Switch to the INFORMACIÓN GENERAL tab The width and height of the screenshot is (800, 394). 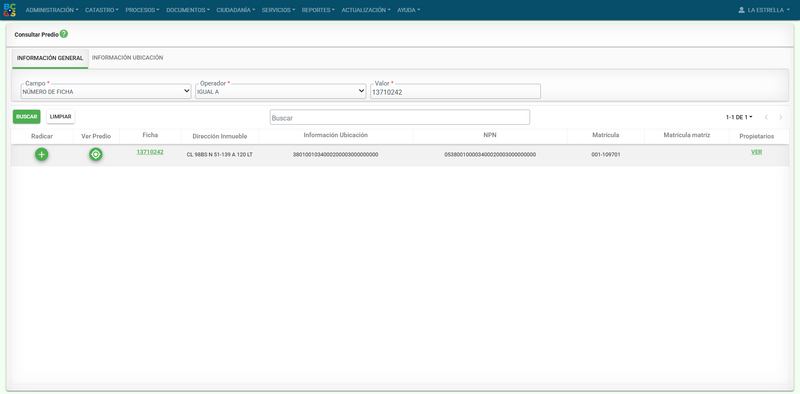point(50,58)
